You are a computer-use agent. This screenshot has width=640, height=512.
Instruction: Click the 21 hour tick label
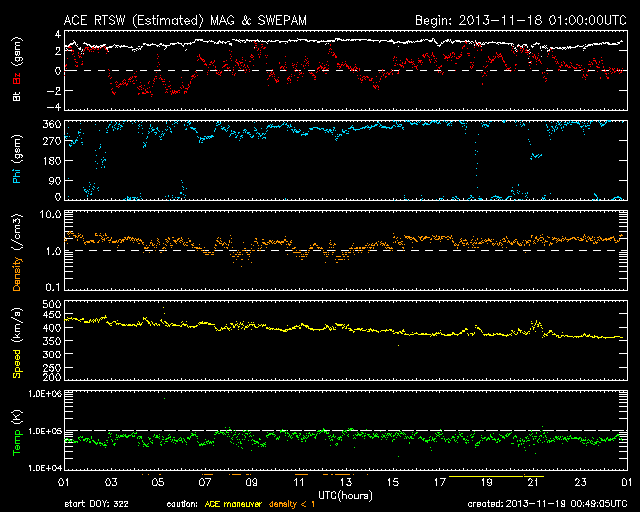point(533,483)
